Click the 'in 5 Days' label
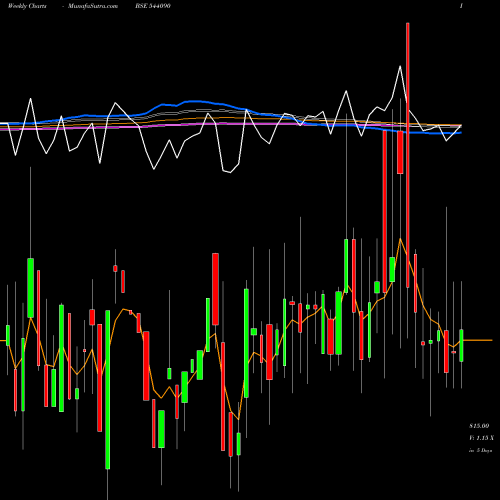The height and width of the screenshot is (500, 500). click(480, 450)
